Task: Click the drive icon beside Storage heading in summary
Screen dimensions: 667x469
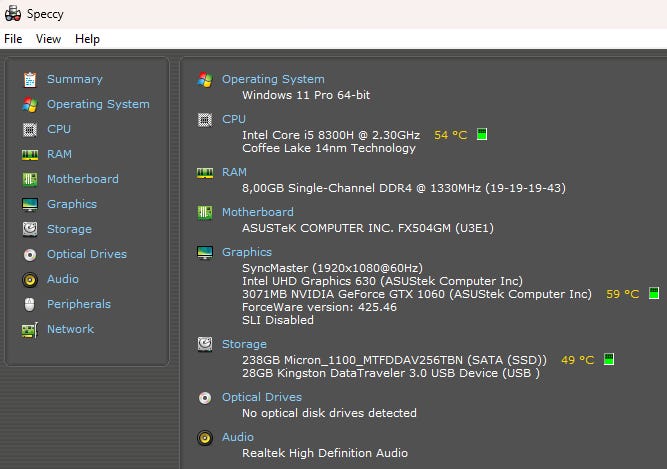Action: pyautogui.click(x=205, y=344)
